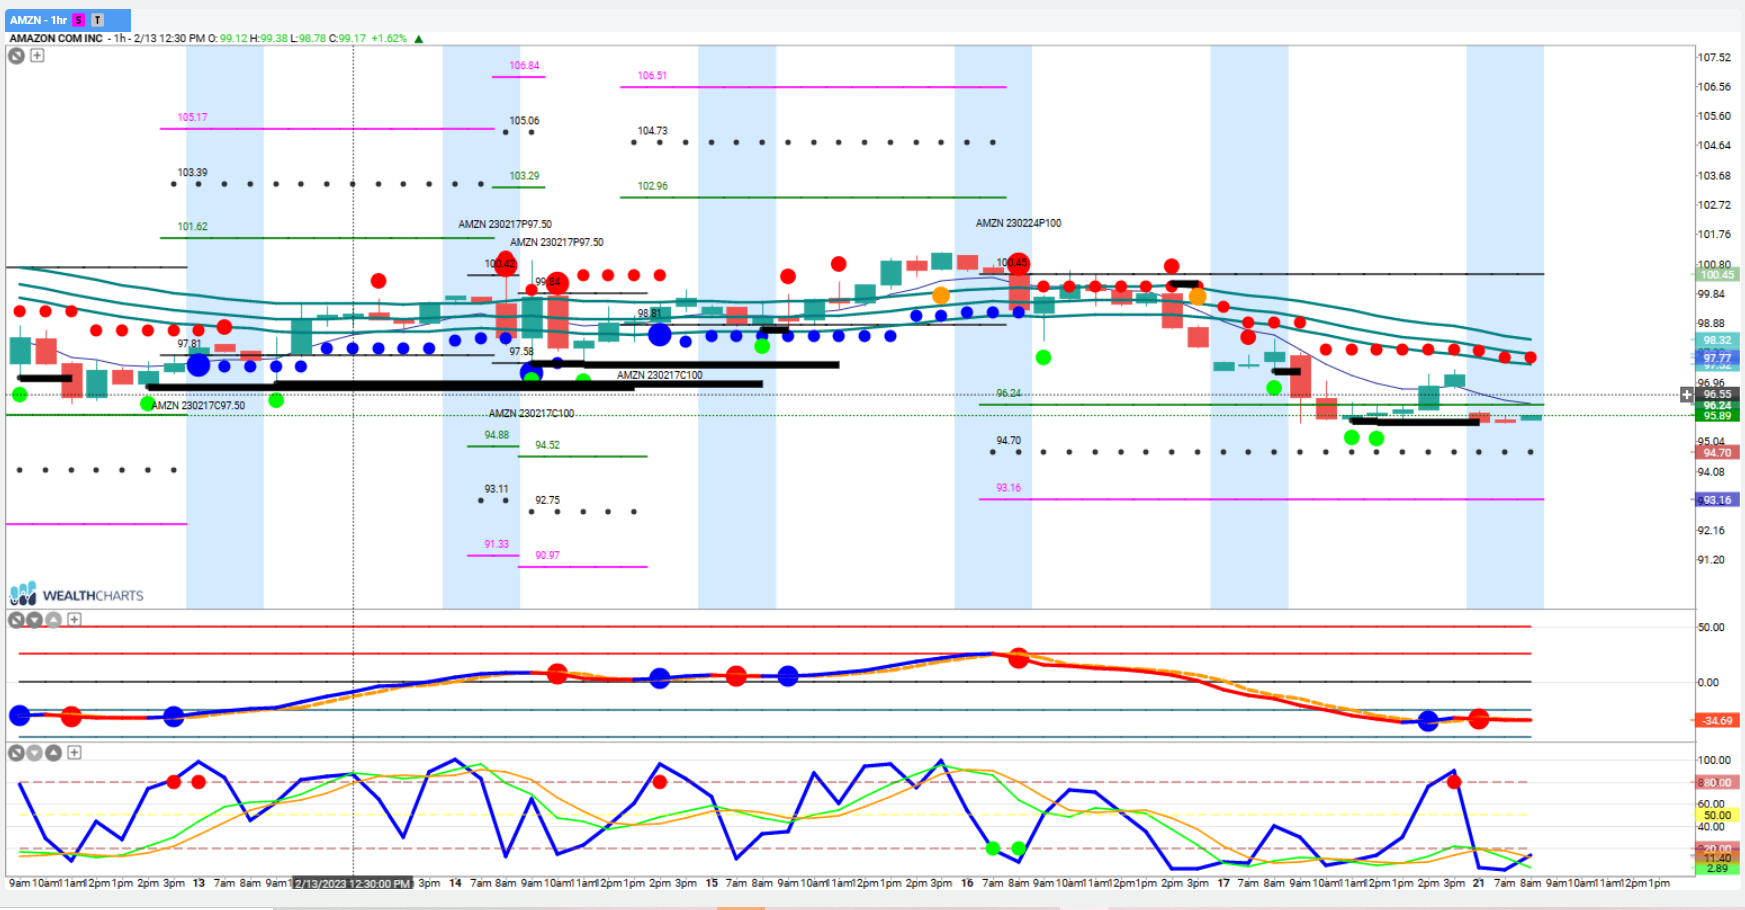
Task: Click the 103.39 dotted level label
Action: coord(192,173)
